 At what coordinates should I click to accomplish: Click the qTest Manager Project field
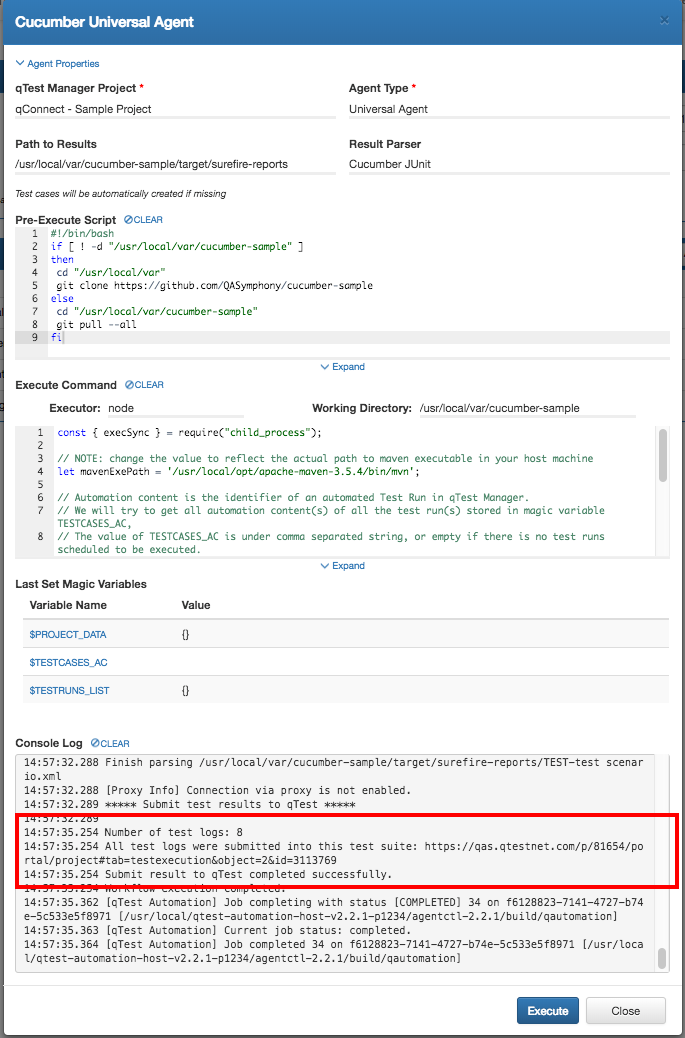(x=175, y=109)
